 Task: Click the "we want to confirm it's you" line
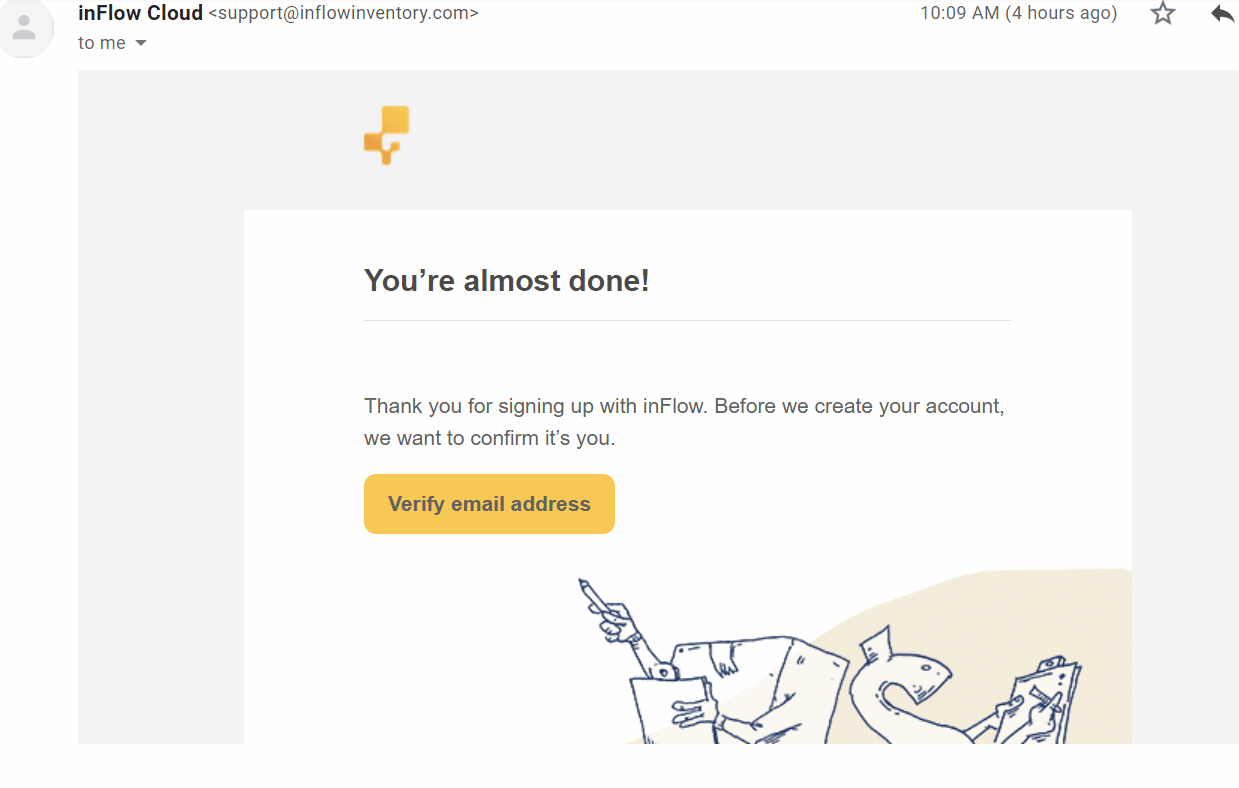coord(489,438)
